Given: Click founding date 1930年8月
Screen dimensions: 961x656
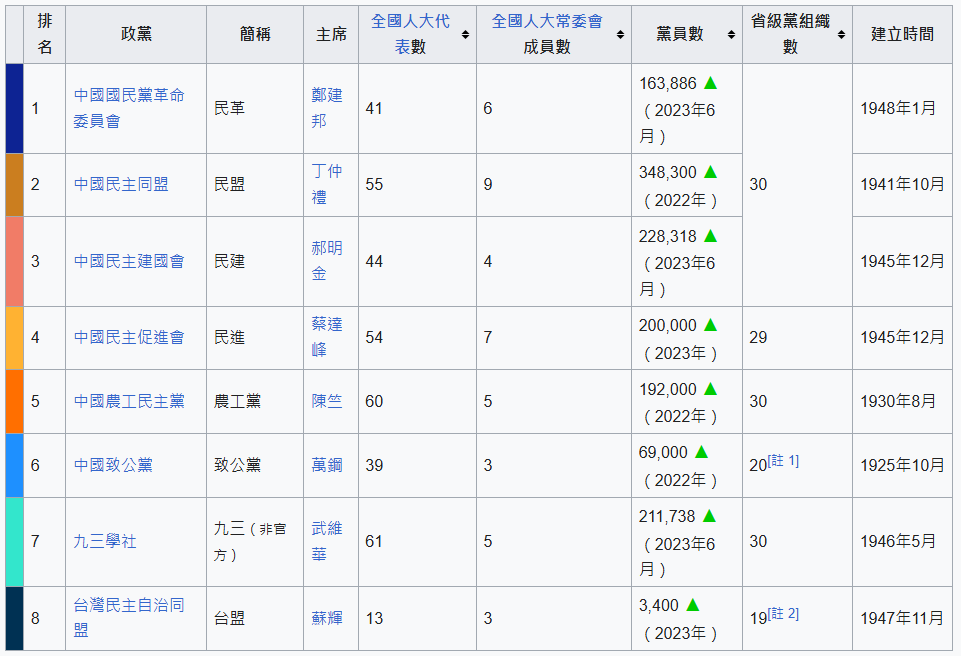Looking at the screenshot, I should tap(898, 401).
